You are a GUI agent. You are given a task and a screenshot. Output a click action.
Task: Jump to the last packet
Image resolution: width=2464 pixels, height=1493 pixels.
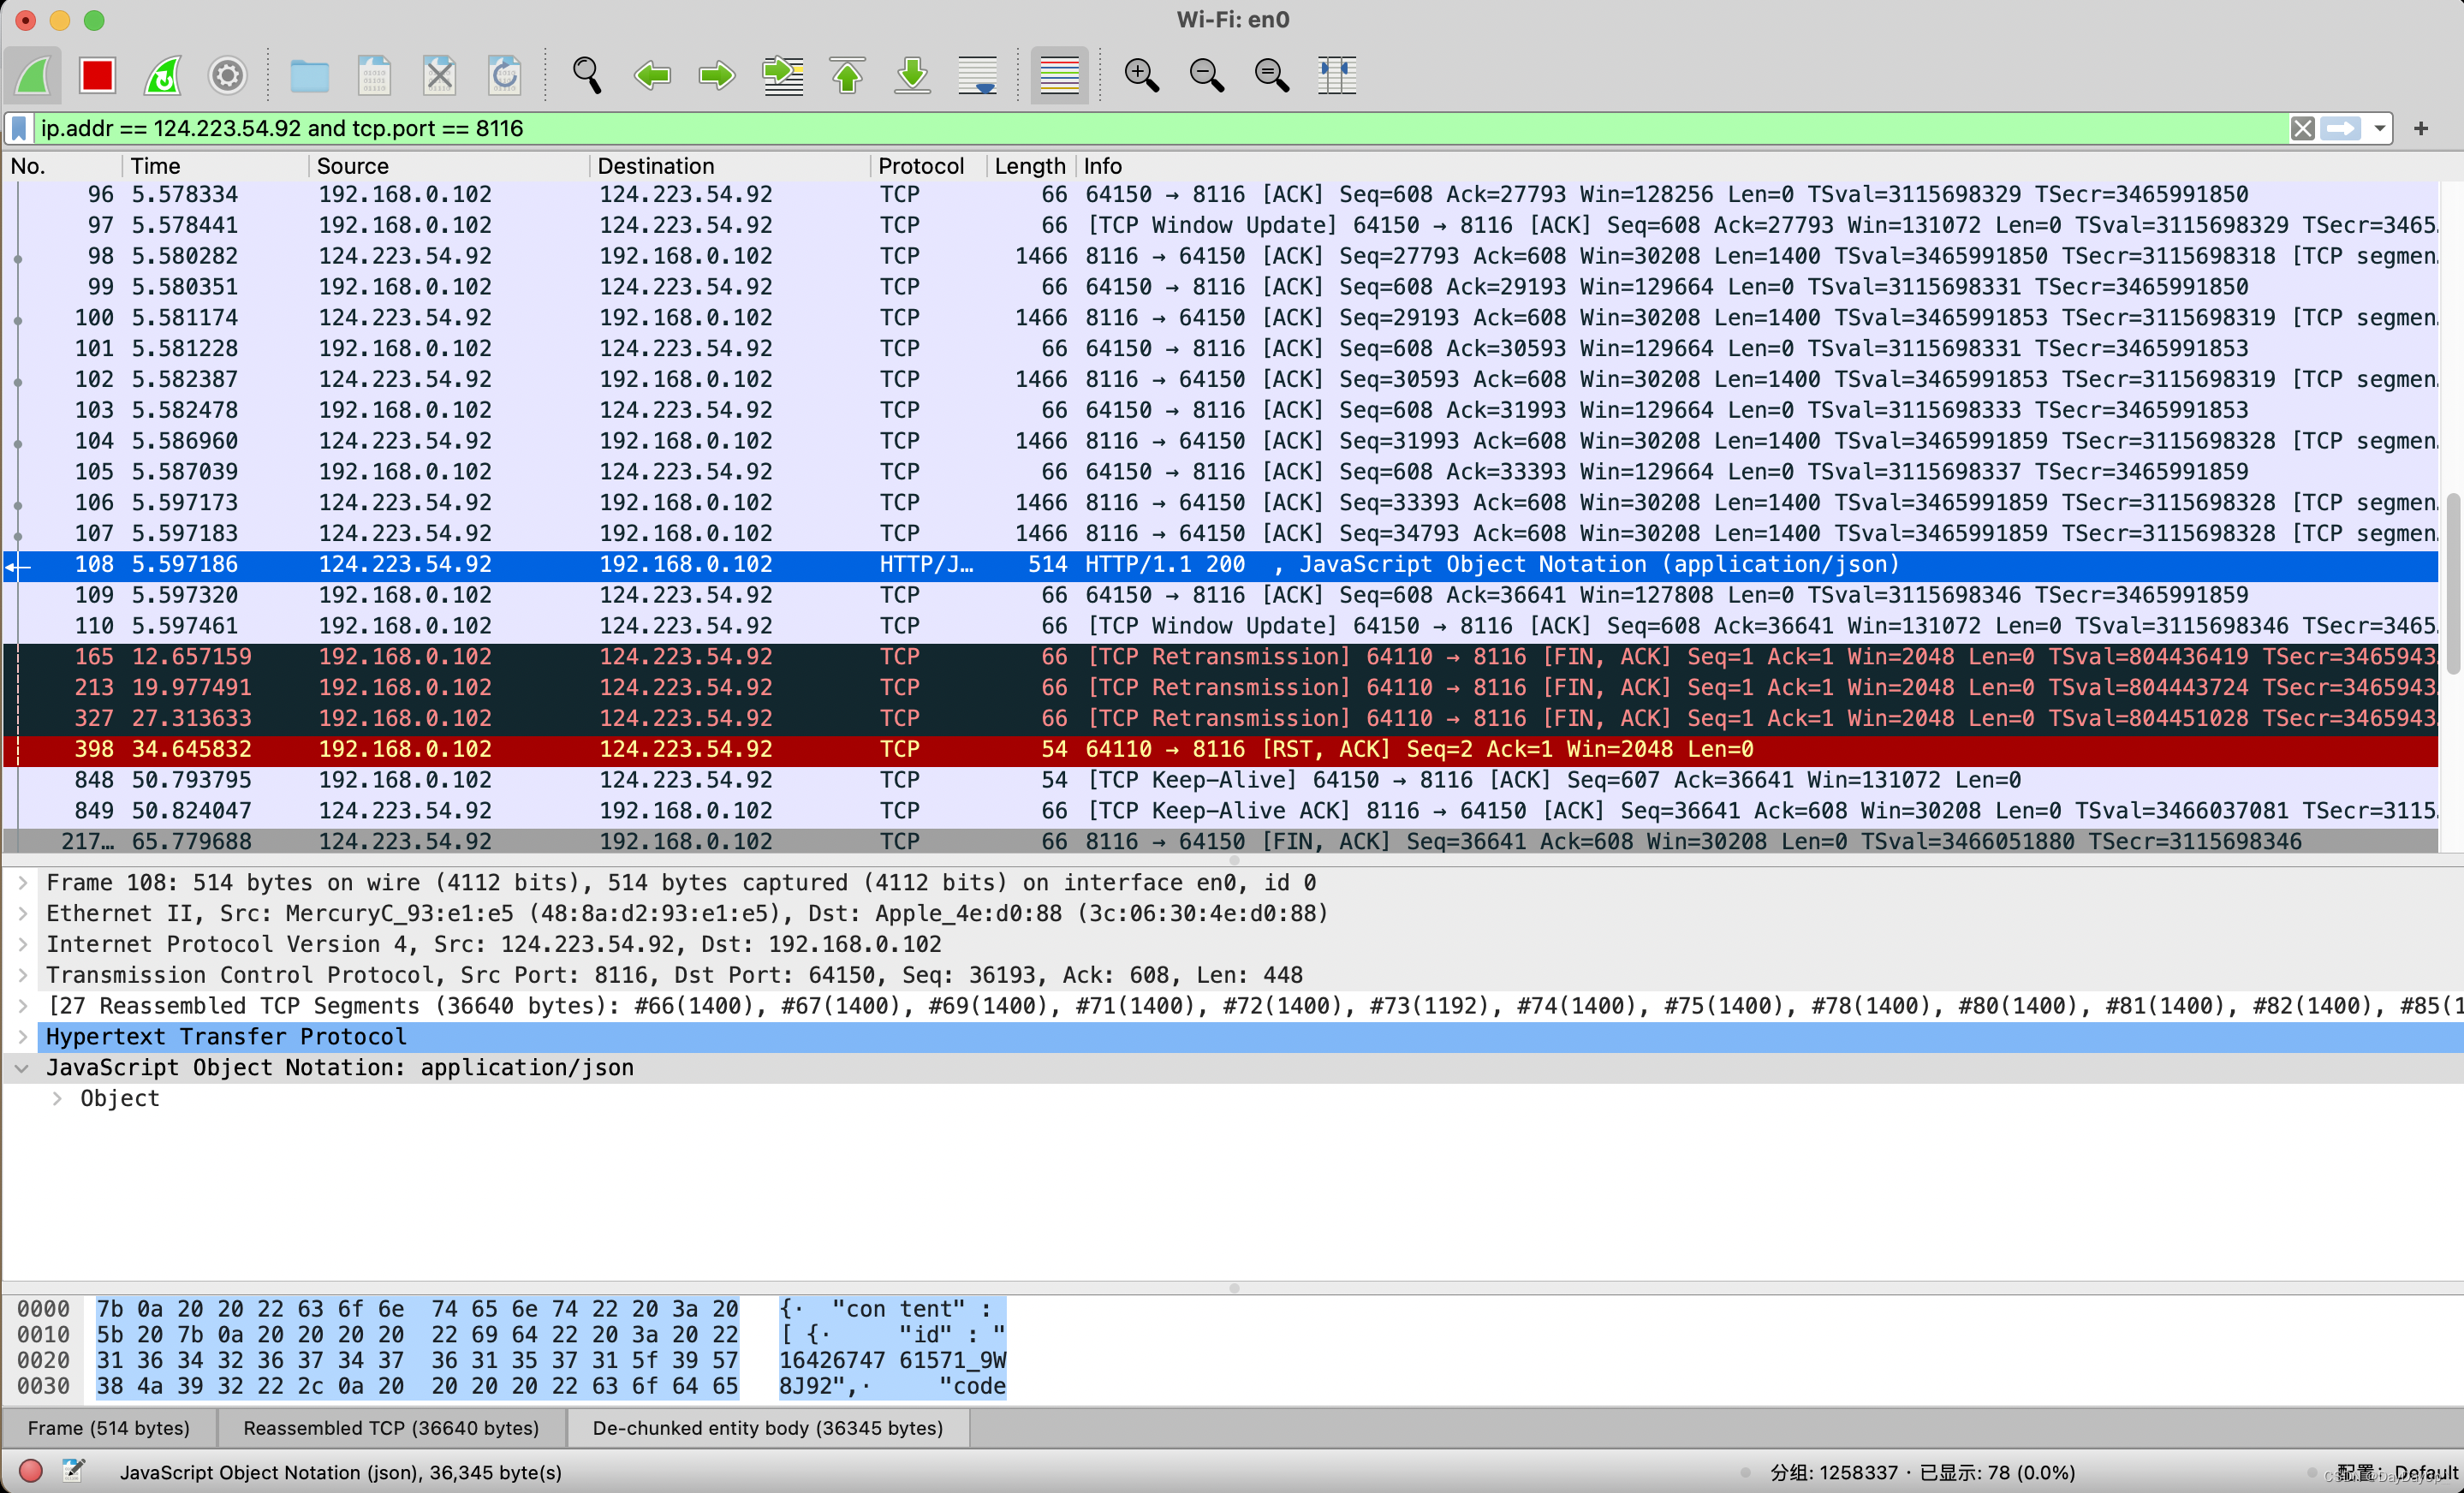(912, 75)
